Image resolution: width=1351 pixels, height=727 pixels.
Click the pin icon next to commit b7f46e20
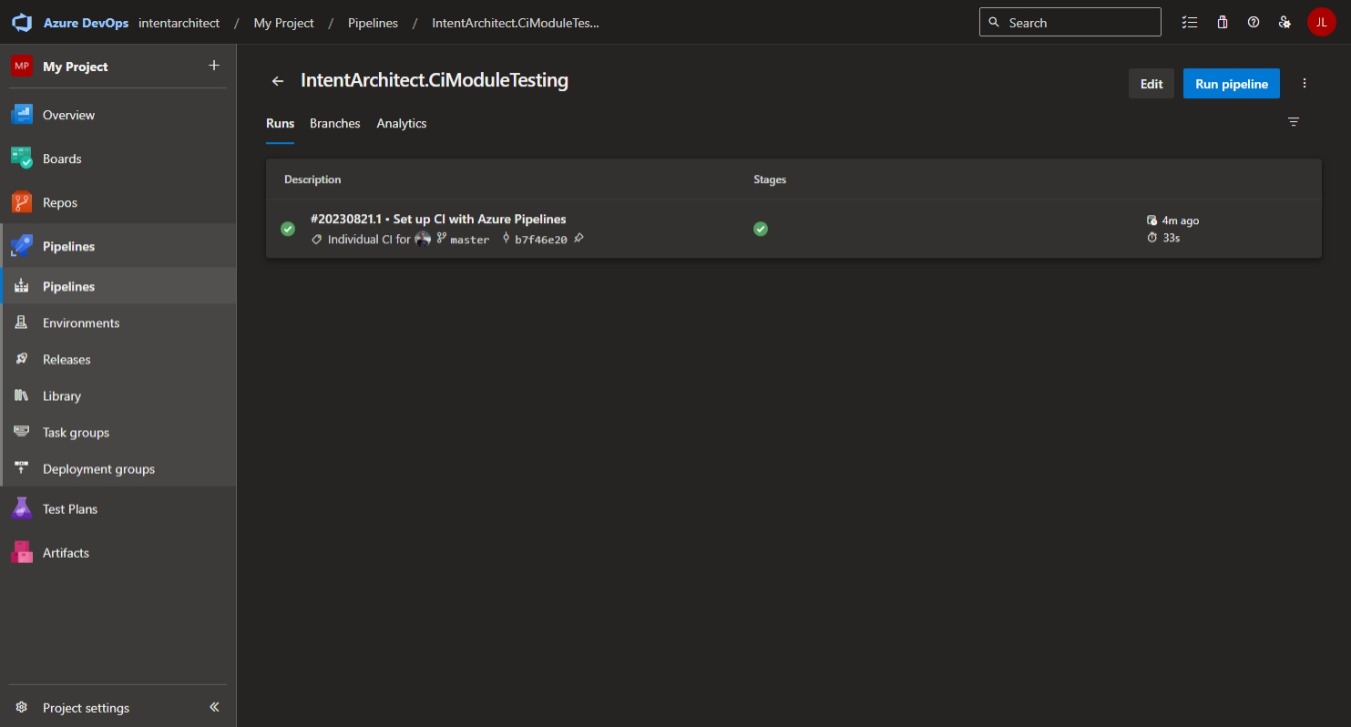tap(579, 239)
